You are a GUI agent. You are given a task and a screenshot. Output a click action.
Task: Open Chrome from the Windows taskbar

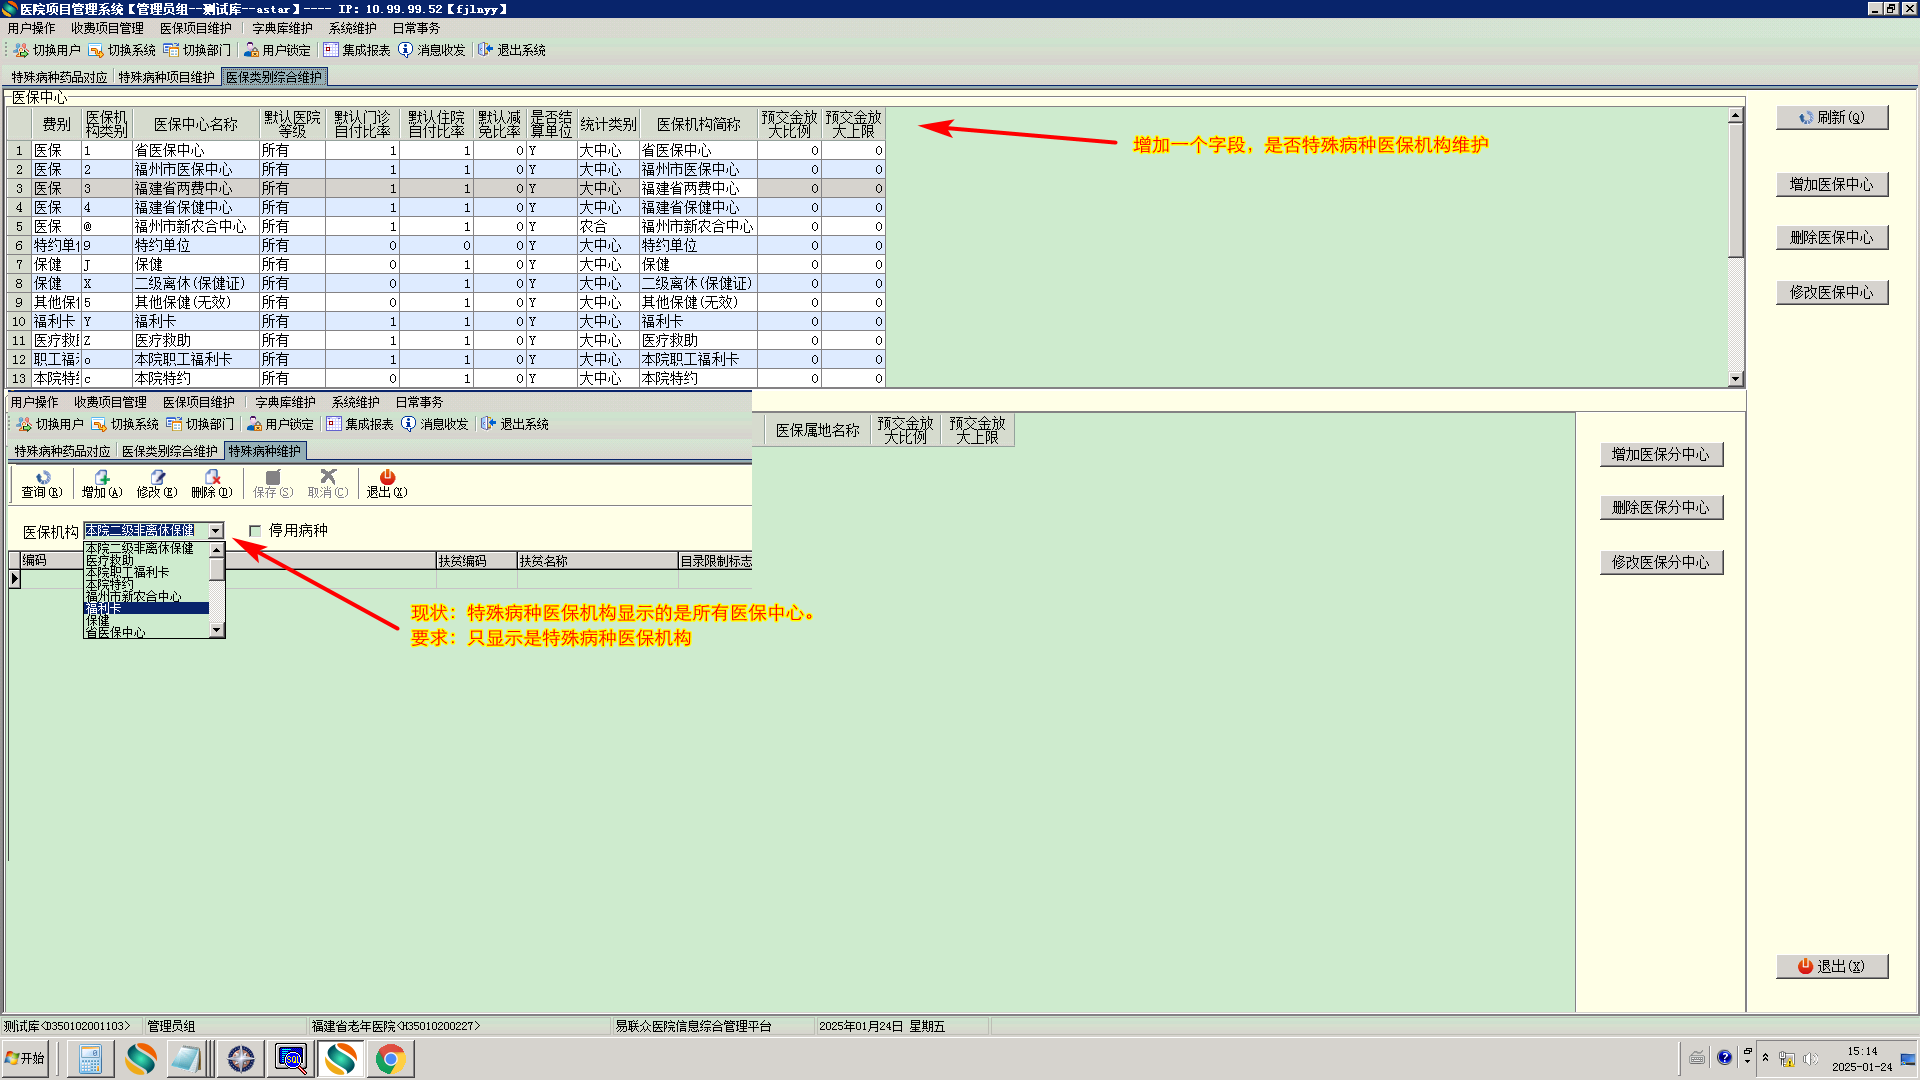coord(390,1058)
